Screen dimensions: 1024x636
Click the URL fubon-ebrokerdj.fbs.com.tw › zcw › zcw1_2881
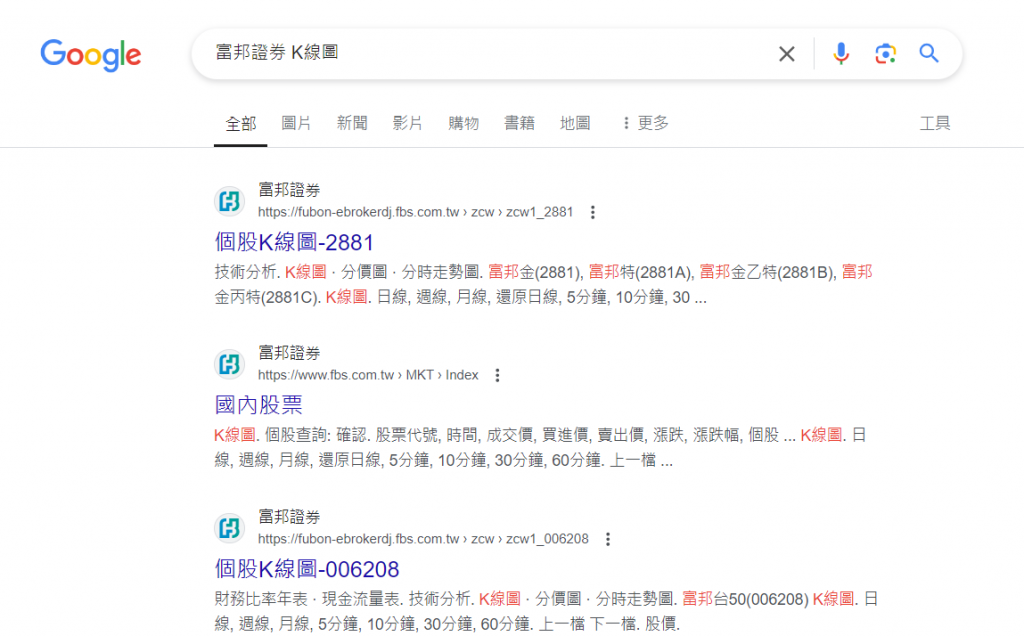point(415,212)
